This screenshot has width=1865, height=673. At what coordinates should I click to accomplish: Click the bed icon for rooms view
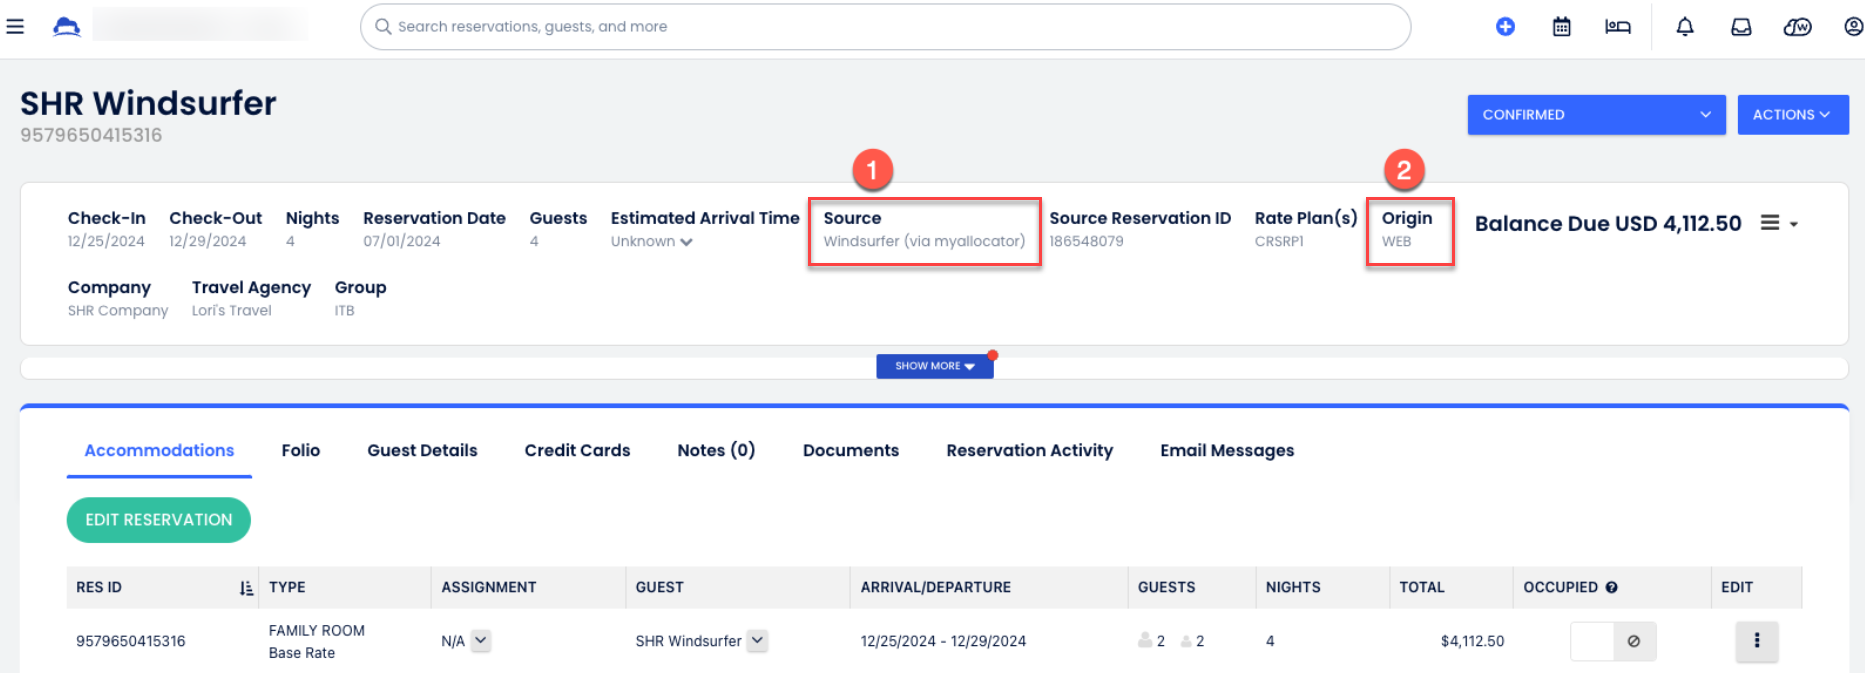1617,27
